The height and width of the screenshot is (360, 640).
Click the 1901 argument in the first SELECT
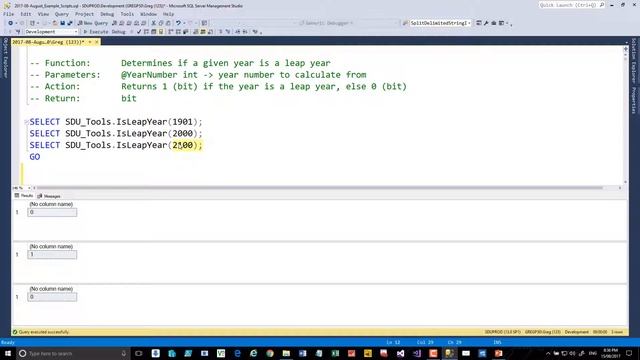coord(182,122)
